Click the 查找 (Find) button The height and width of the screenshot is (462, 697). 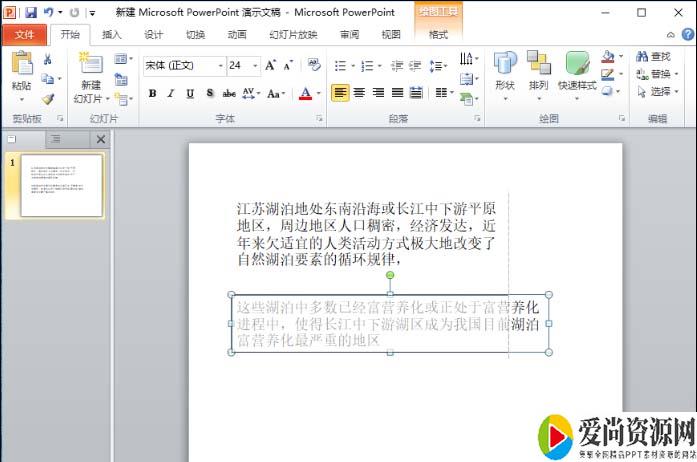[x=652, y=56]
